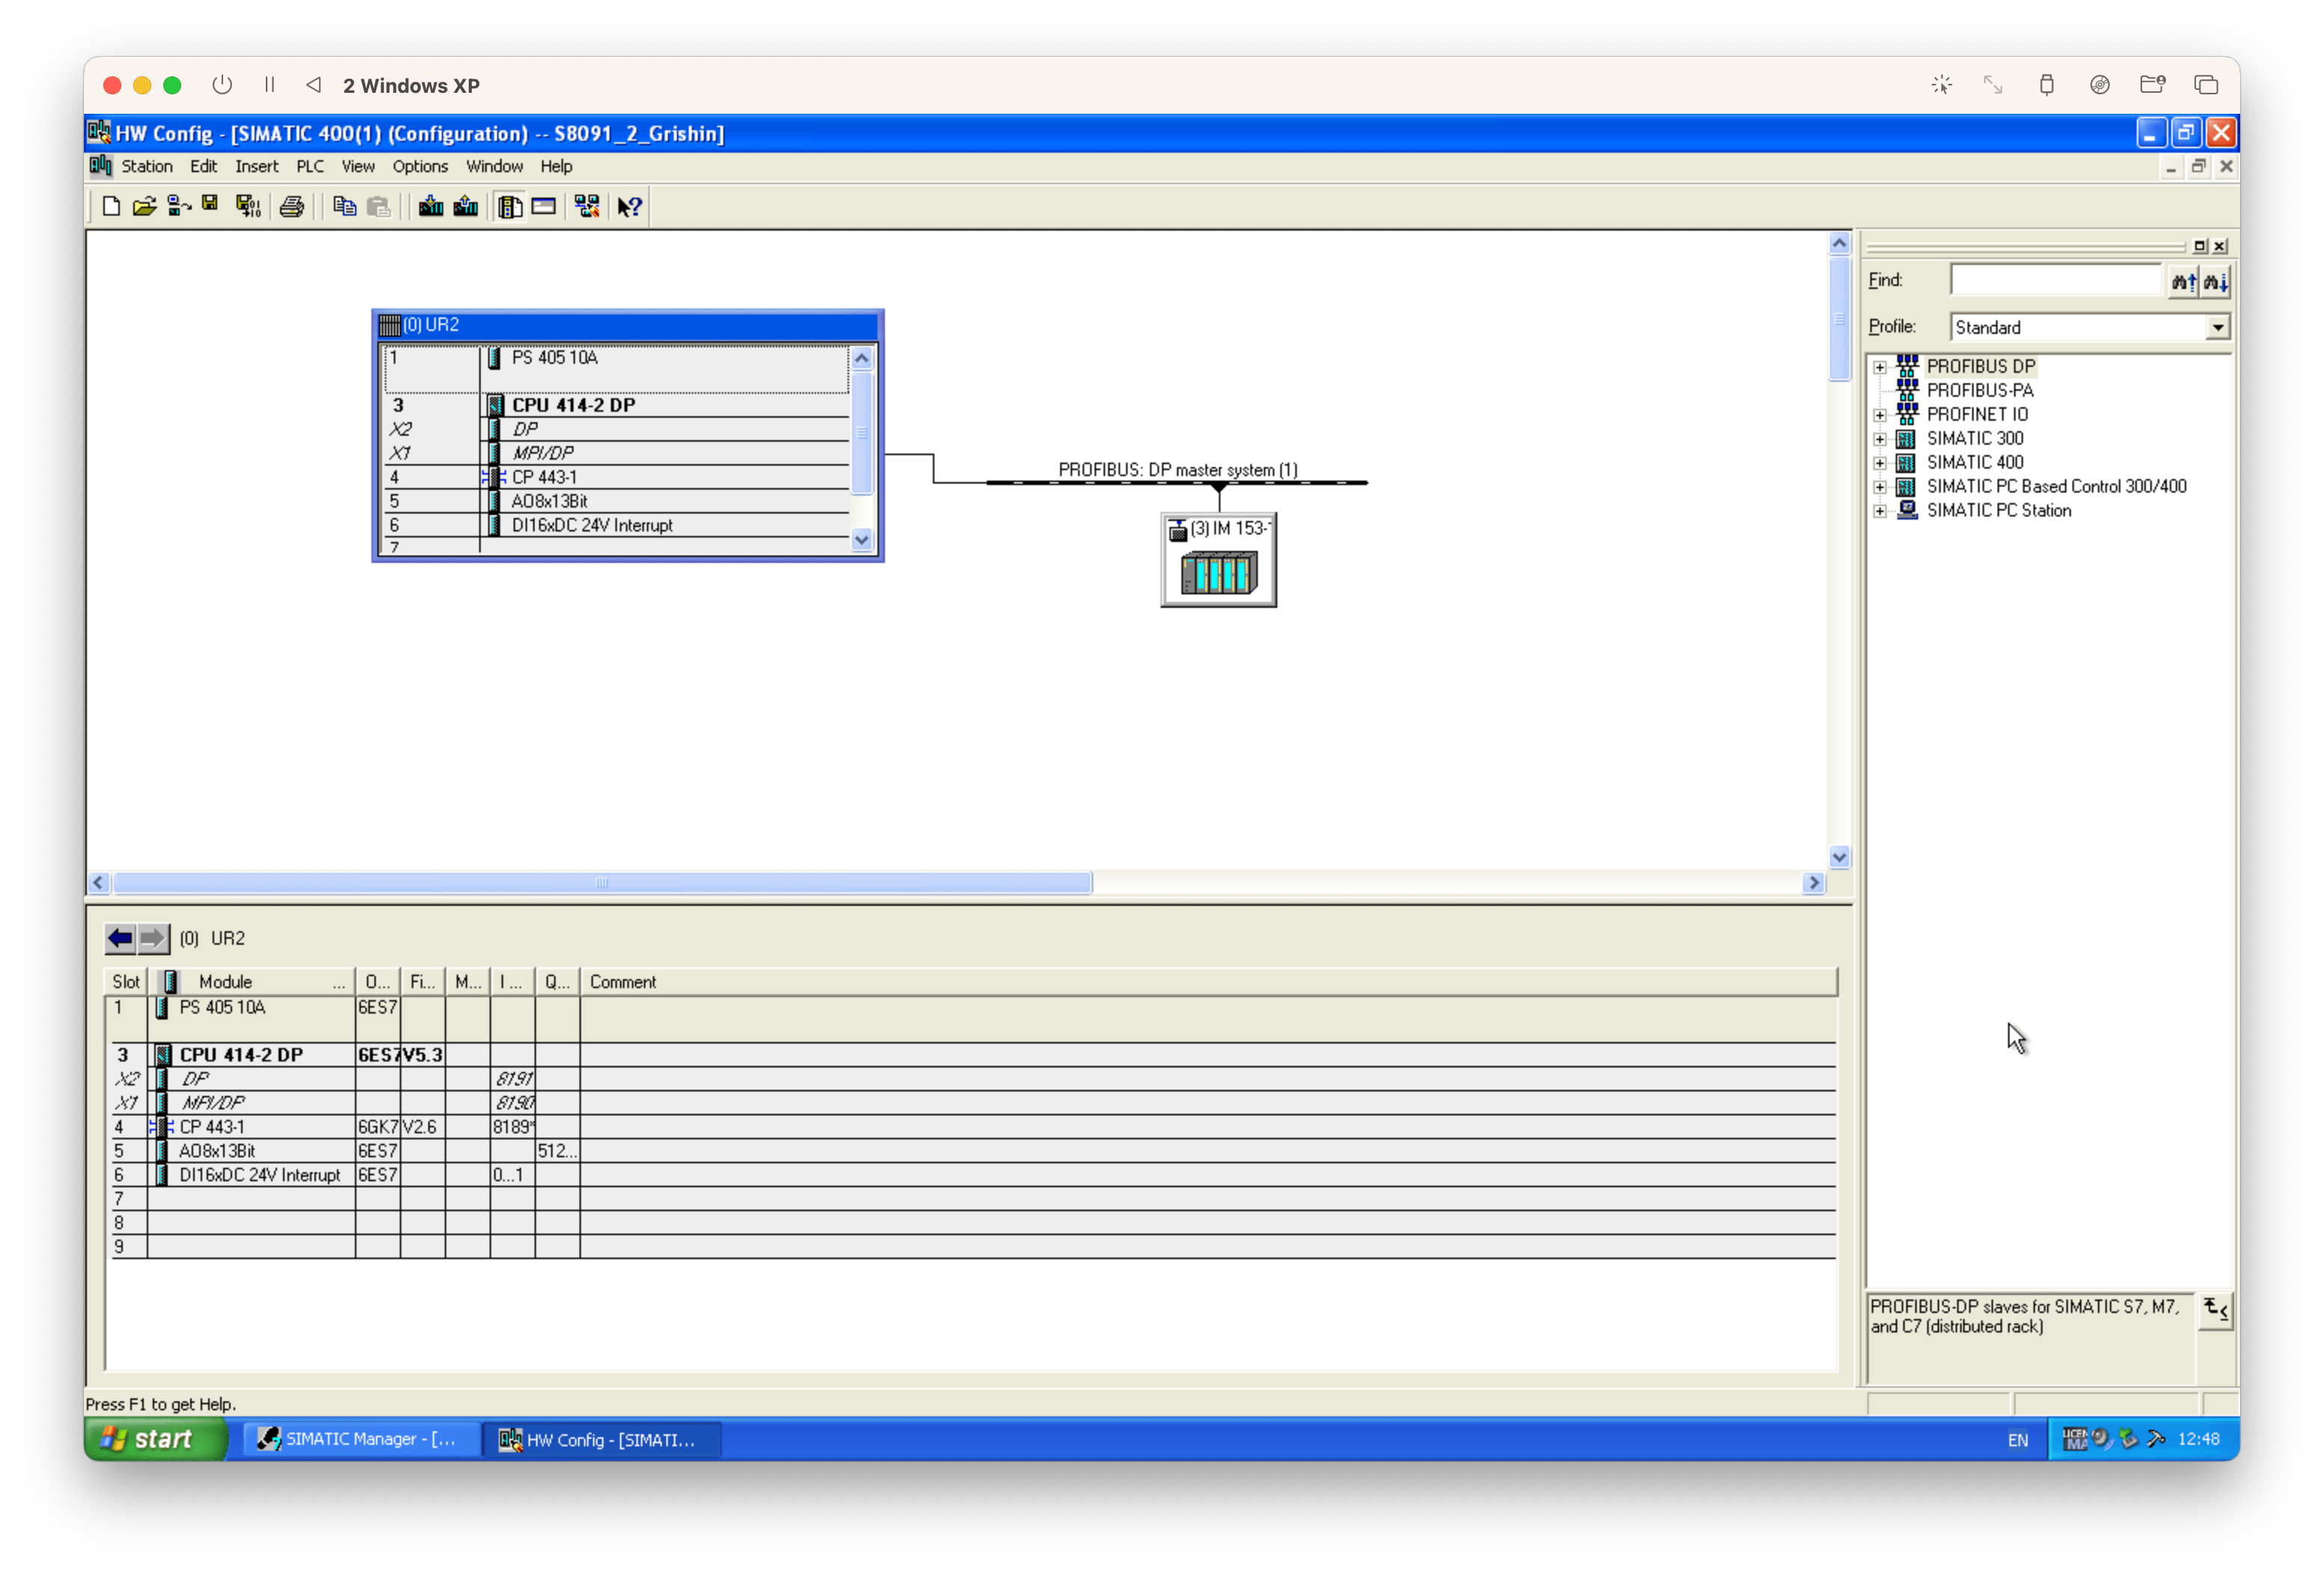2324x1572 pixels.
Task: Click the search-down binoculars button
Action: tap(2215, 282)
